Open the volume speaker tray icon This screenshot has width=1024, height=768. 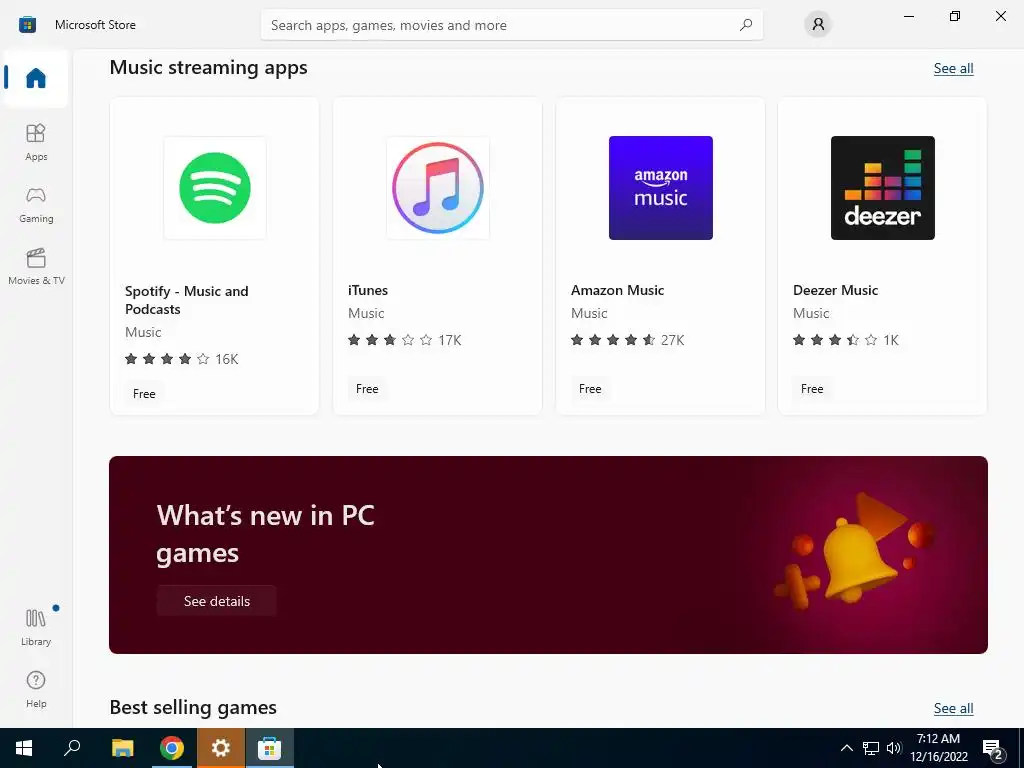coord(894,748)
